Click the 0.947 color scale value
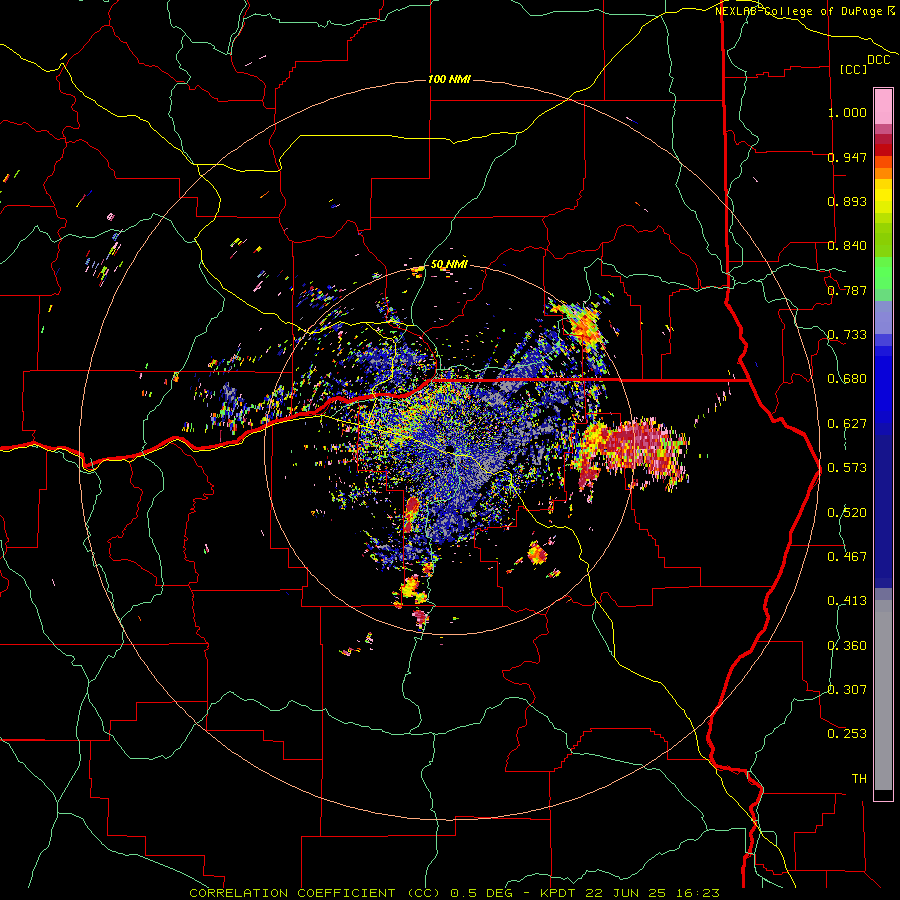 [x=847, y=157]
